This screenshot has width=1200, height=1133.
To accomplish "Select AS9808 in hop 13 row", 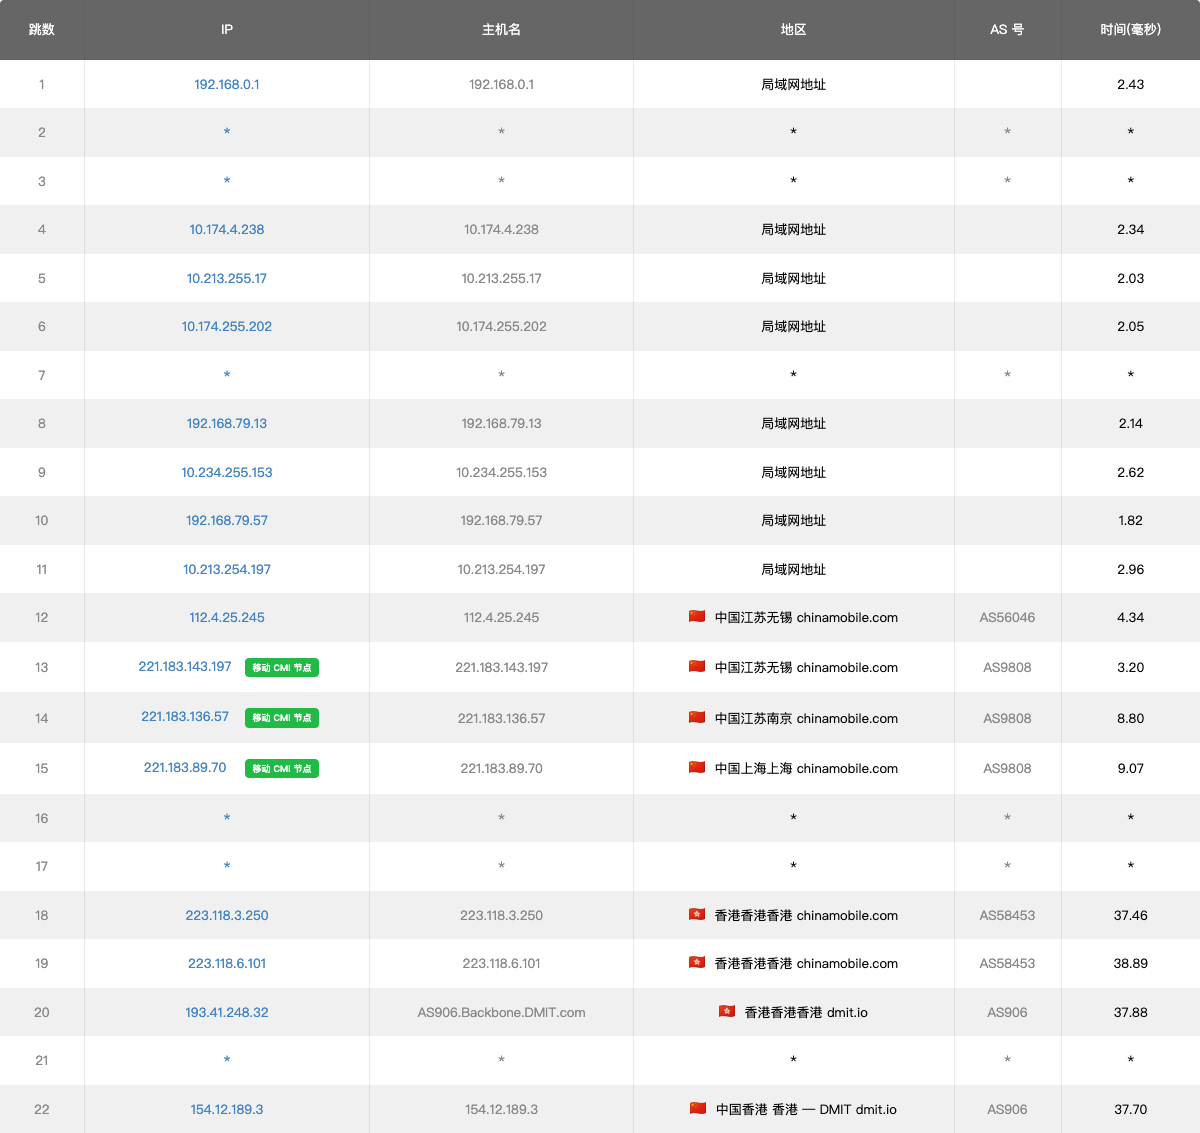I will 1007,667.
